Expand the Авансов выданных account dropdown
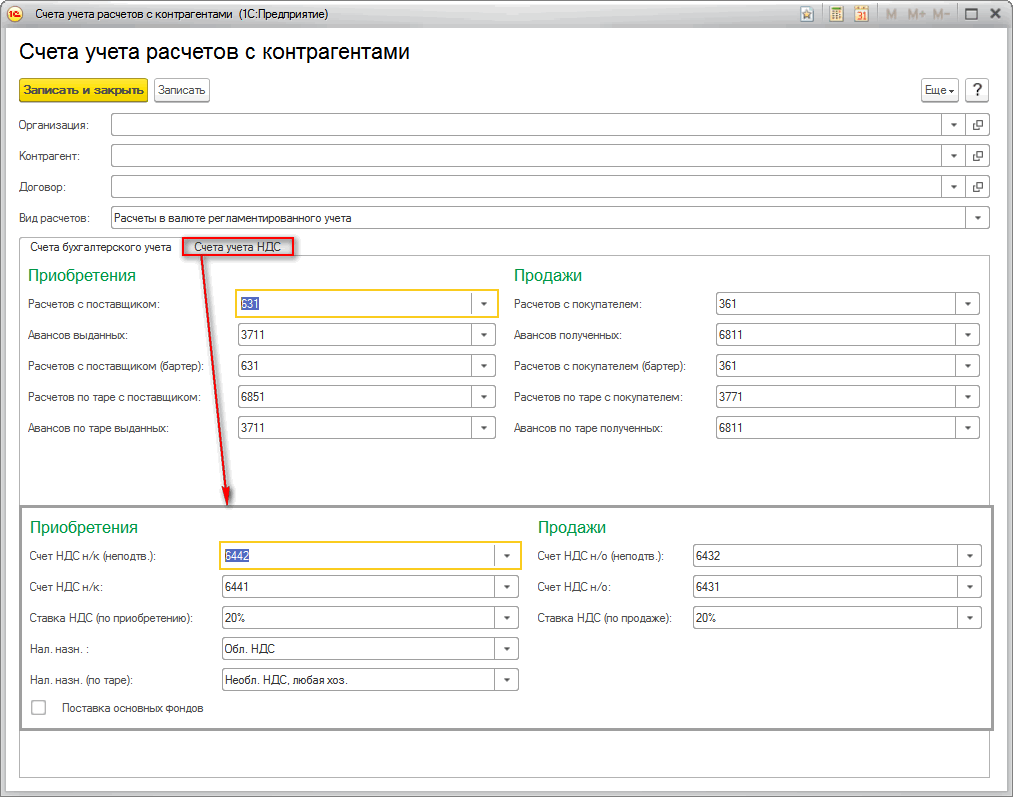 [484, 335]
